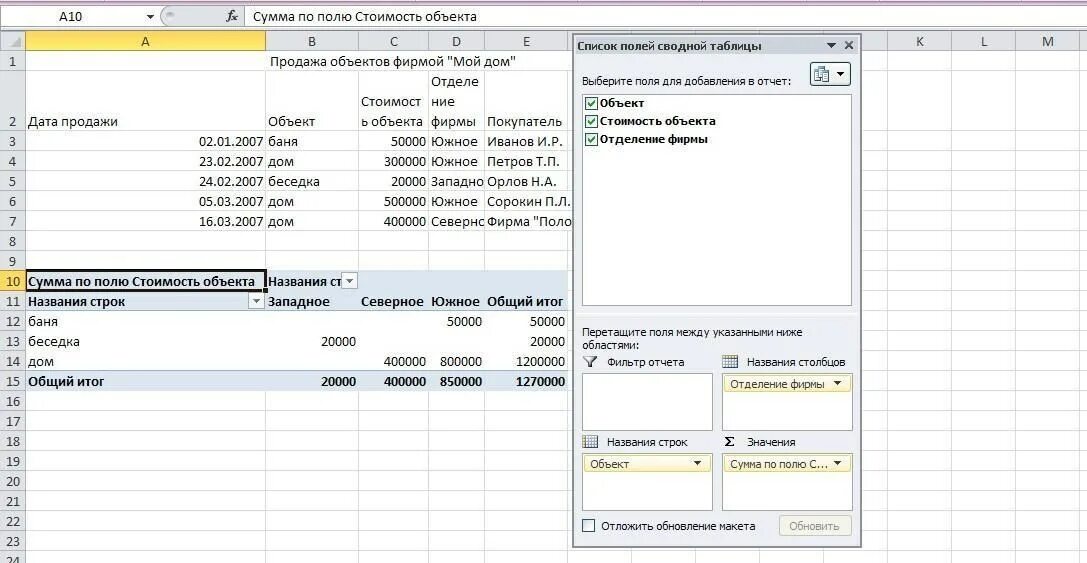Open the Name Box dropdown arrow

[x=150, y=16]
